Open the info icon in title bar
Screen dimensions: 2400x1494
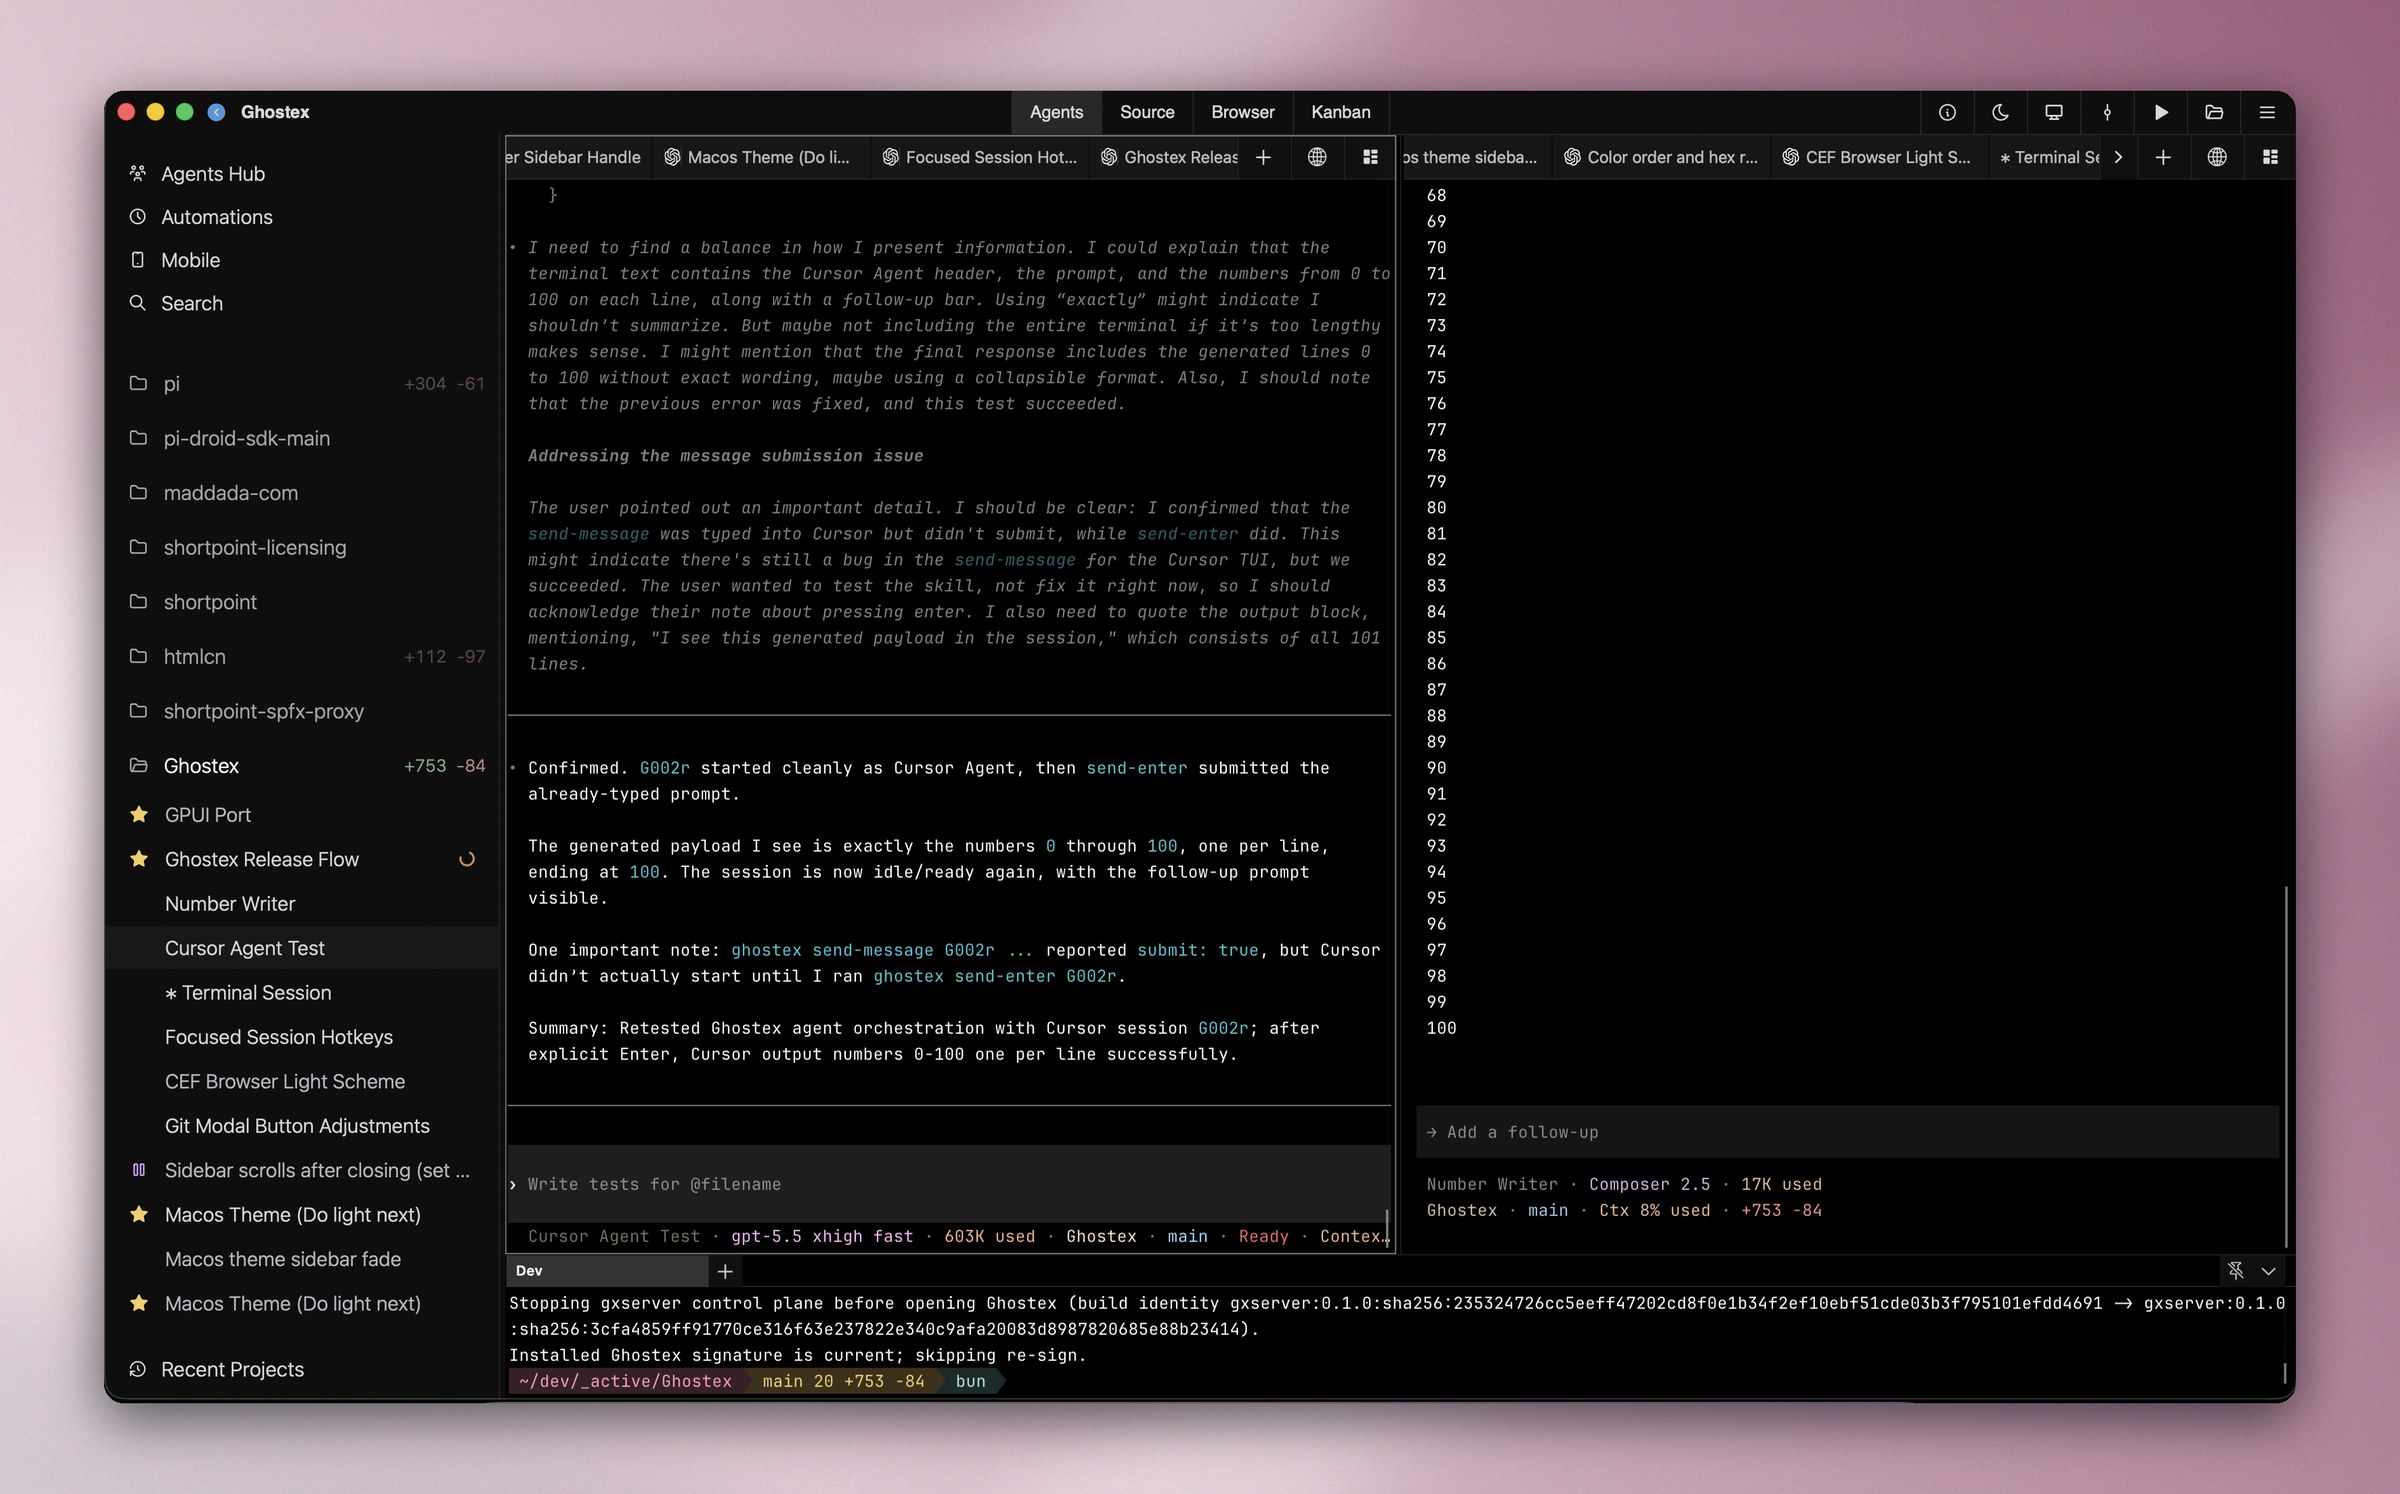[1947, 112]
